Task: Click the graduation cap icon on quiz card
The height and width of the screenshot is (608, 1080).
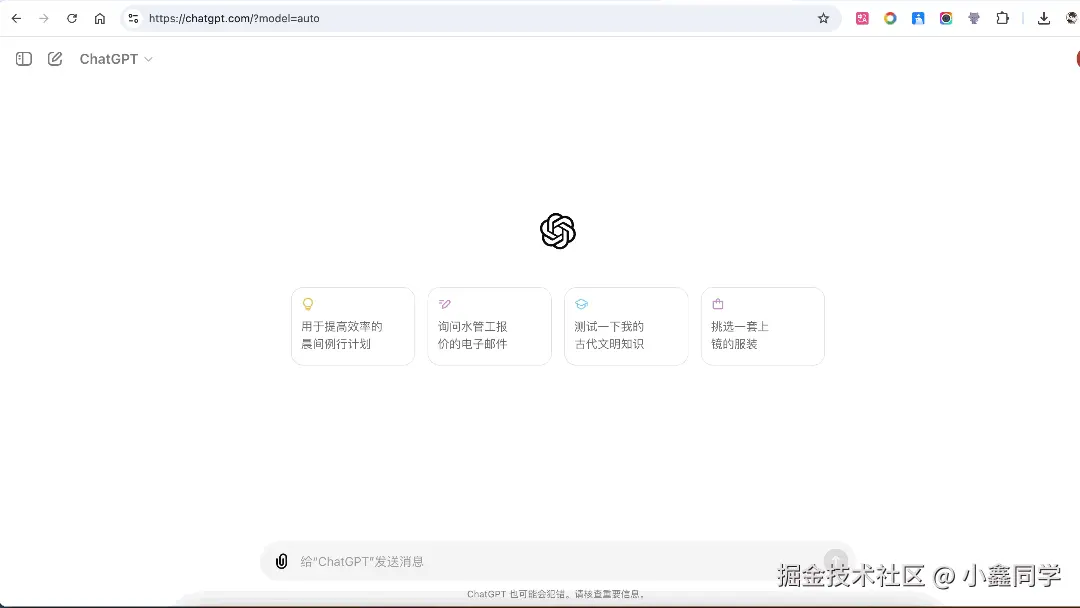Action: tap(581, 304)
